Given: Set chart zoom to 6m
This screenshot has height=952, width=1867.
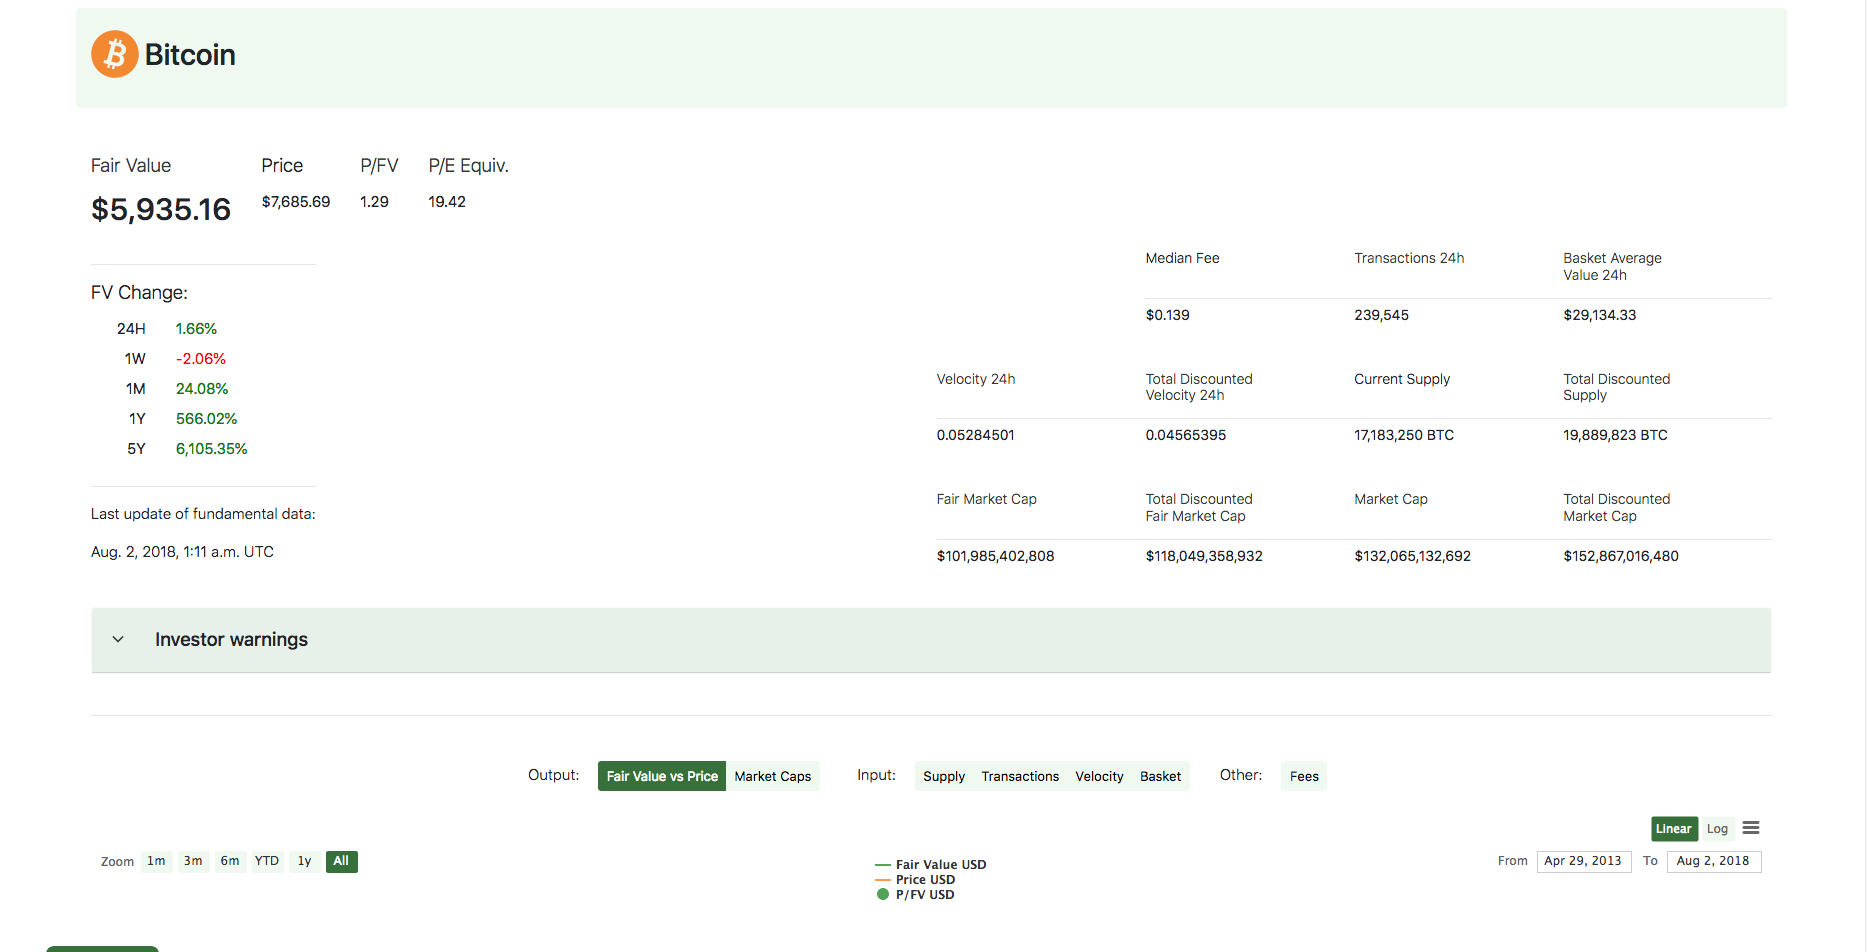Looking at the screenshot, I should 230,861.
